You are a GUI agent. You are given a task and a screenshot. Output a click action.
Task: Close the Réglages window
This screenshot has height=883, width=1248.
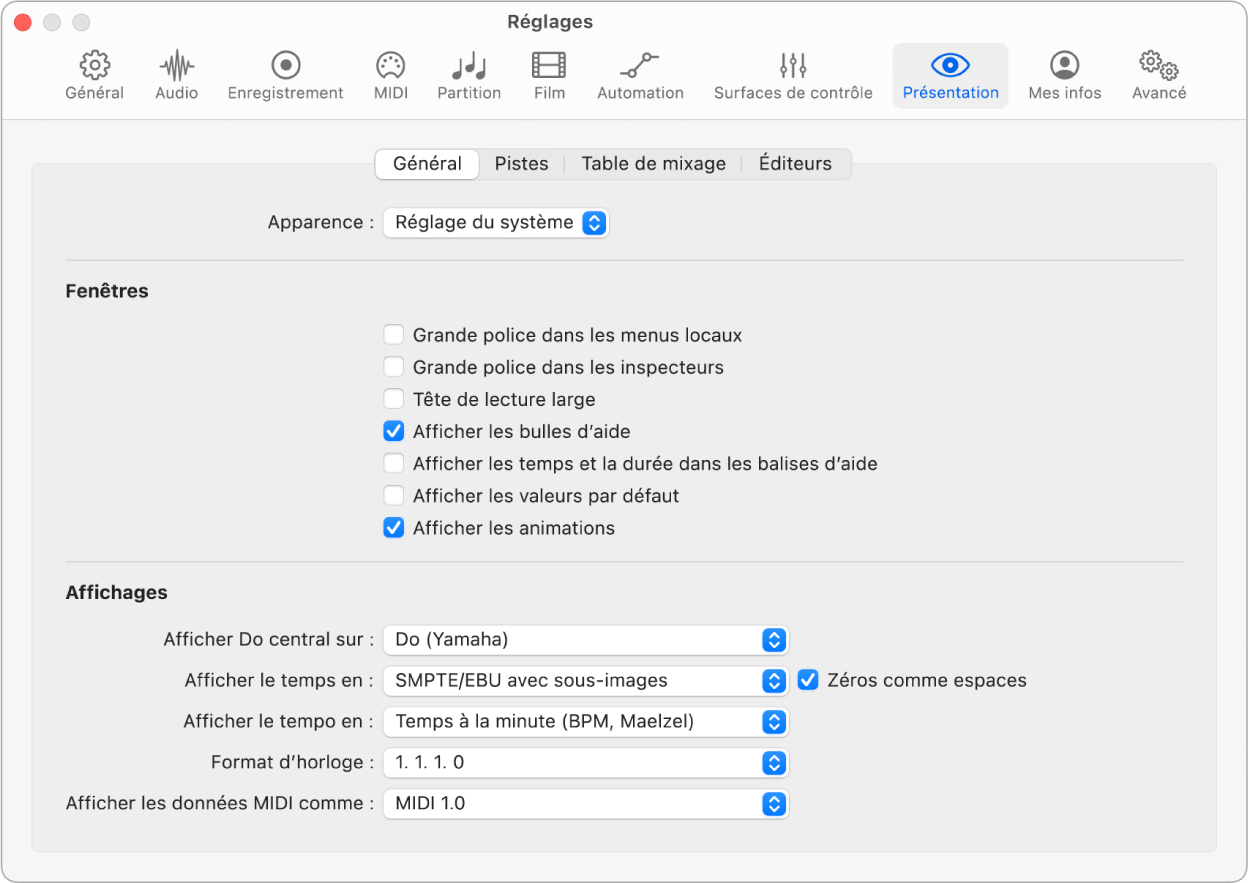[x=22, y=22]
